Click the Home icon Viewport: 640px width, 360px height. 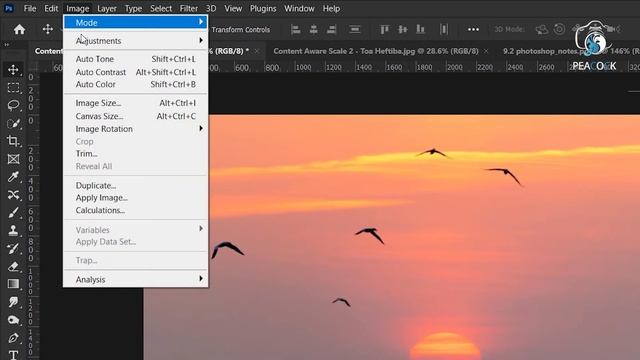click(19, 29)
